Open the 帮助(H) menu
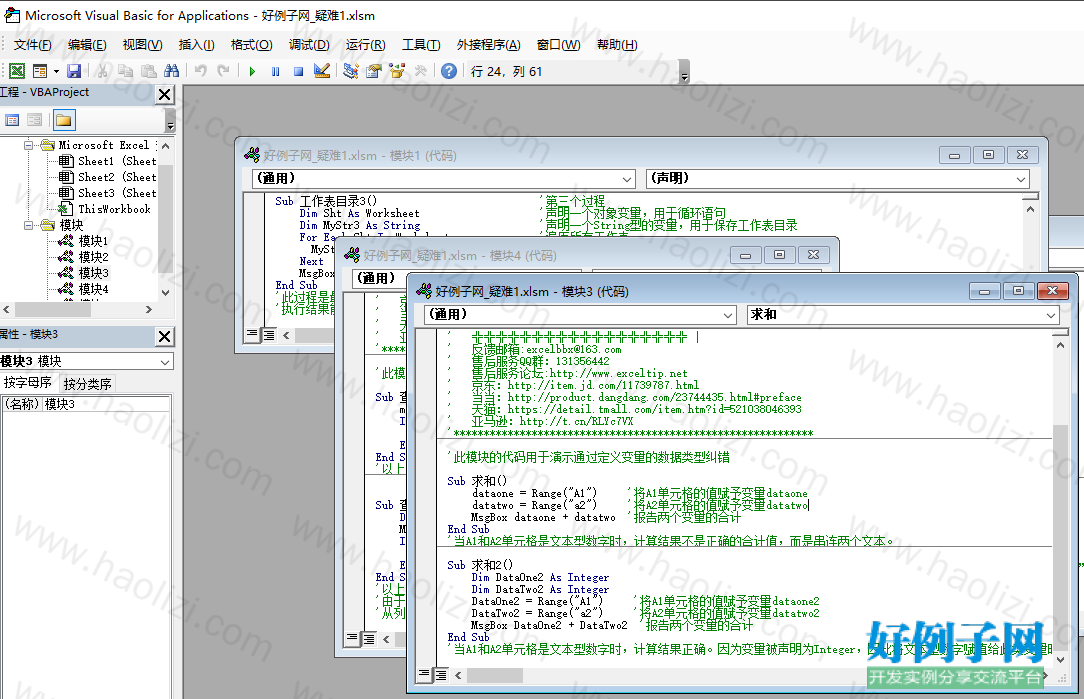 (617, 45)
